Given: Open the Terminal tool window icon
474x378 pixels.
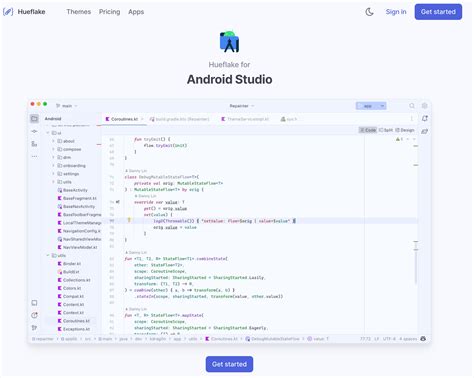Looking at the screenshot, I should pyautogui.click(x=34, y=303).
